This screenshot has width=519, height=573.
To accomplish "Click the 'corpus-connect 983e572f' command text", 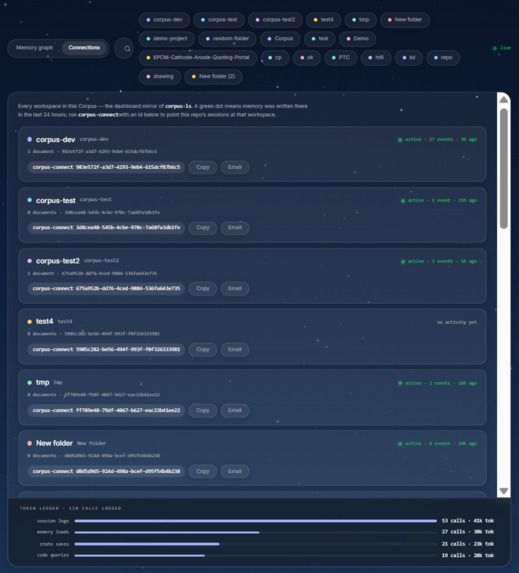I will [x=106, y=167].
